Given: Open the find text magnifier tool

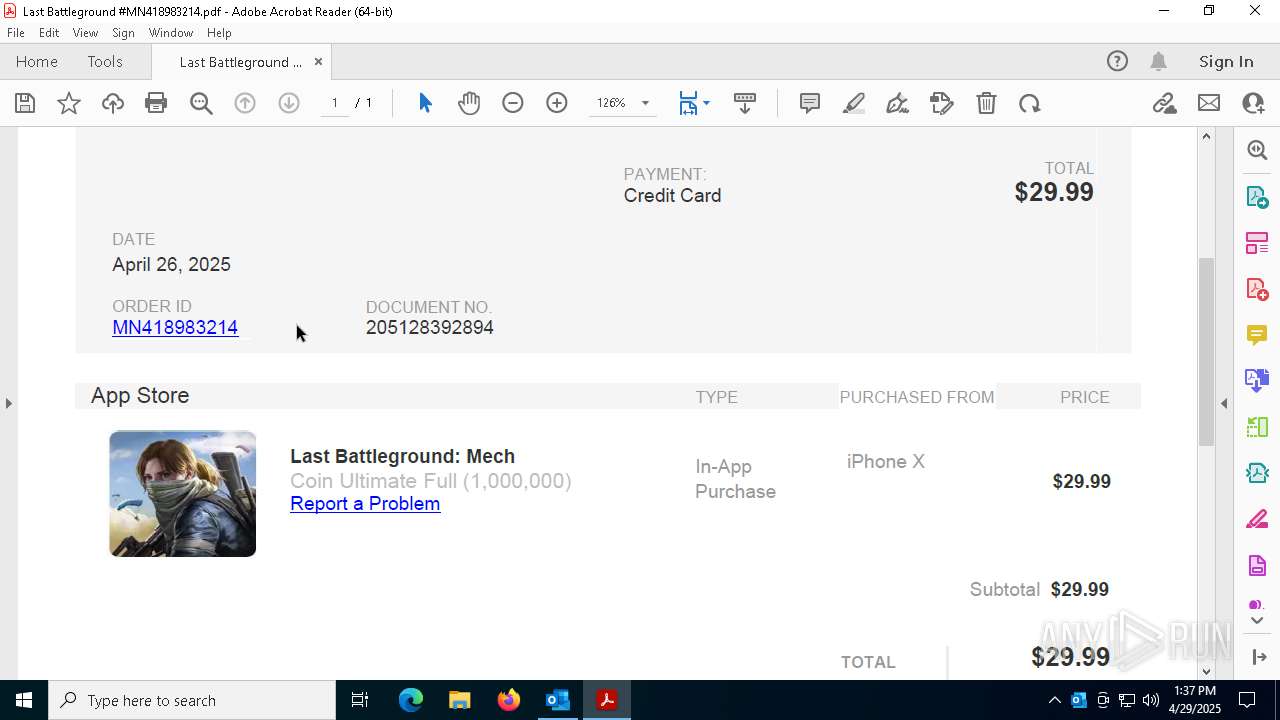Looking at the screenshot, I should coord(201,103).
